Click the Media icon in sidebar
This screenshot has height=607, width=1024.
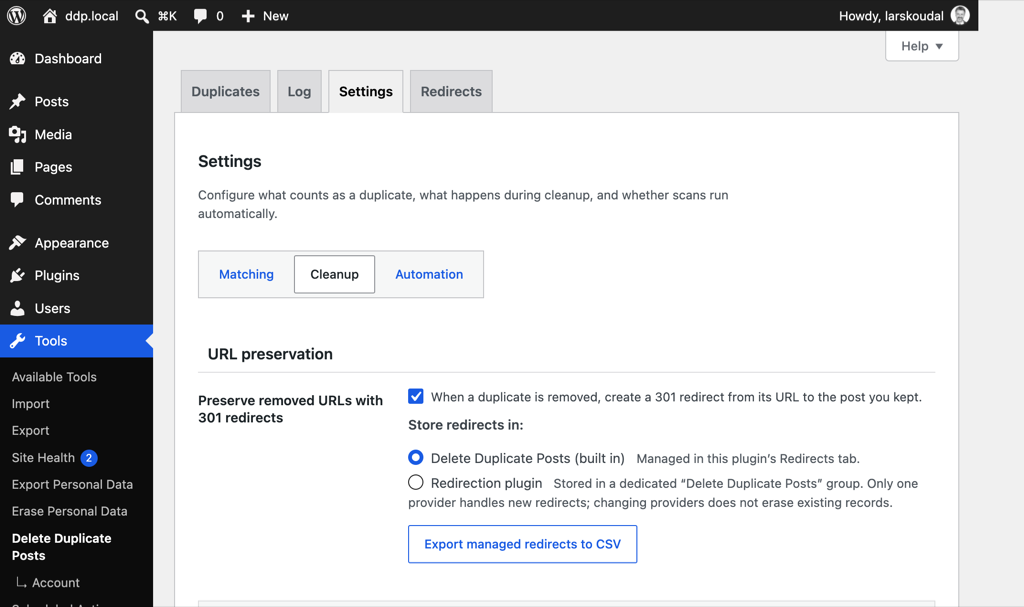(18, 135)
